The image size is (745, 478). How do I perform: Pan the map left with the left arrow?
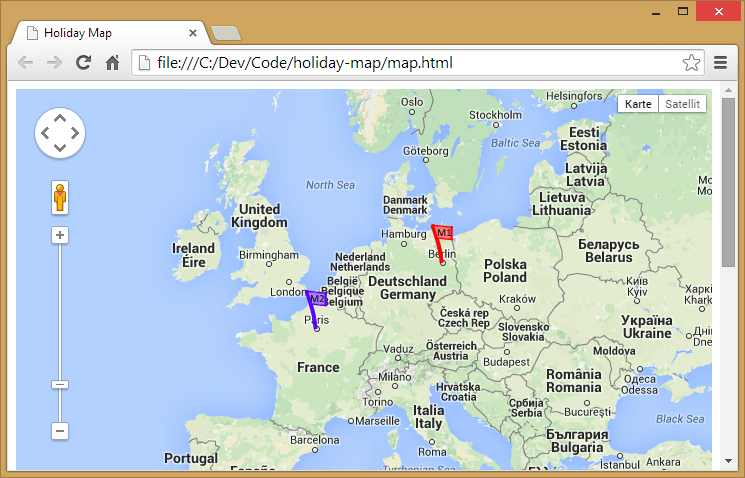(45, 133)
